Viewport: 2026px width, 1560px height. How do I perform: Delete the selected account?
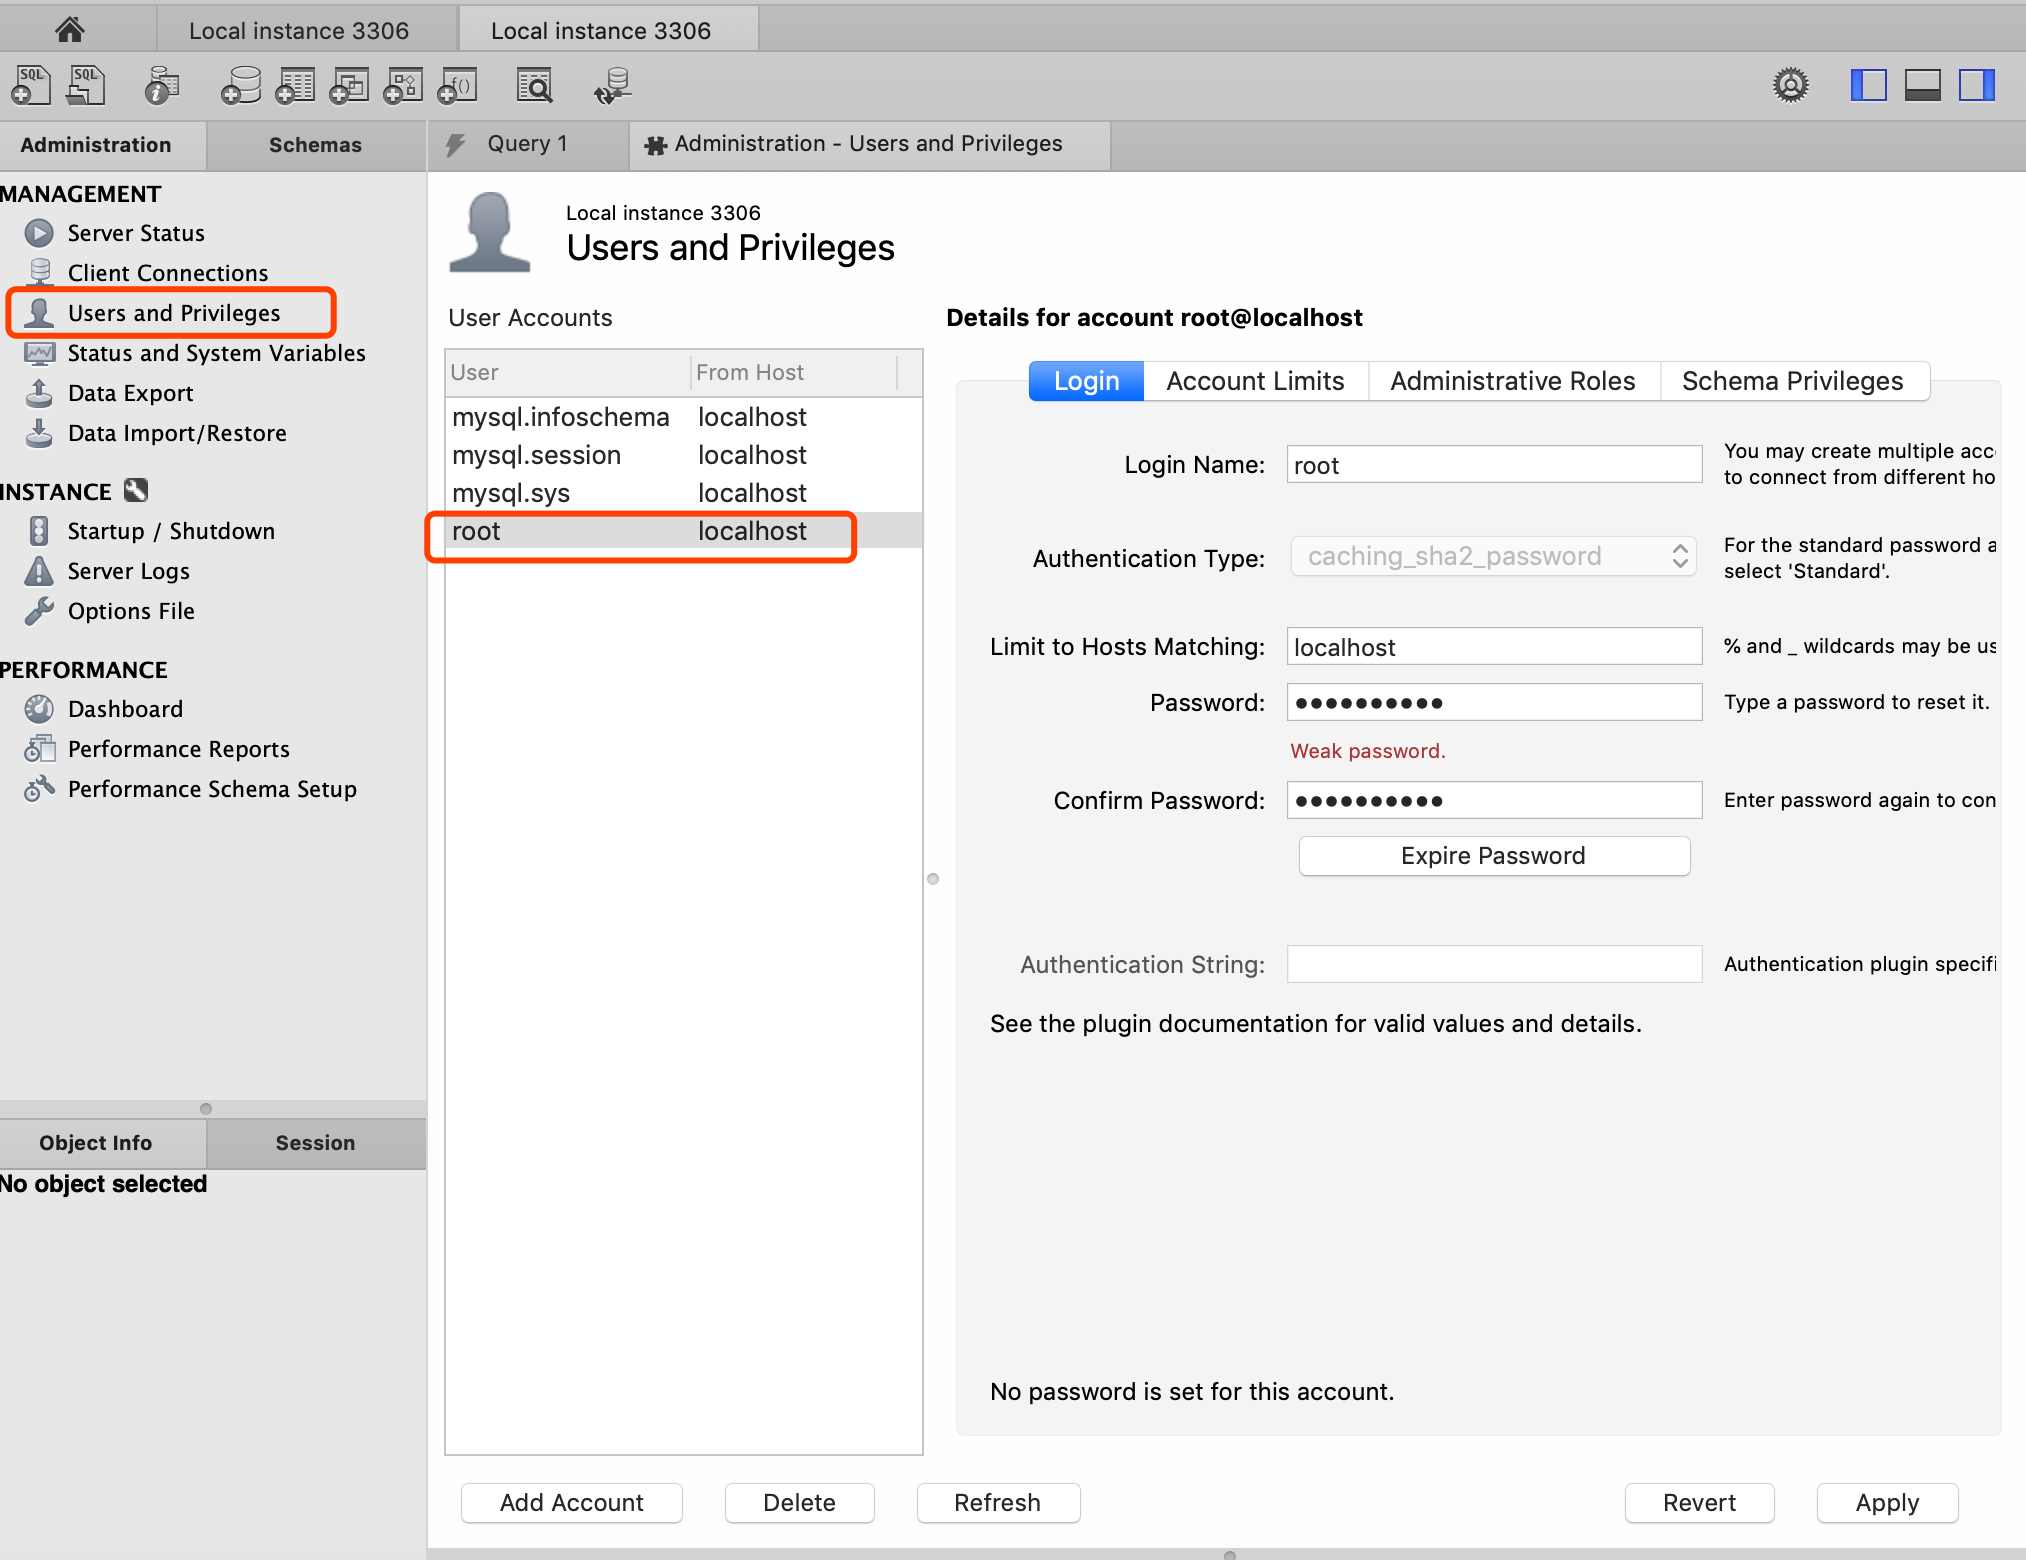(799, 1503)
